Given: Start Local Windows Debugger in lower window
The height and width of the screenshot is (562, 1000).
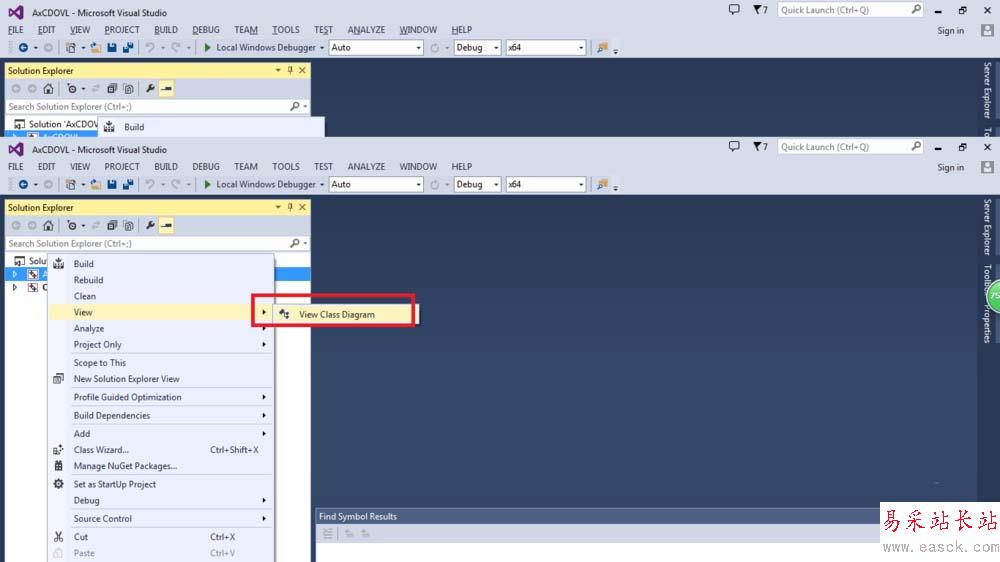Looking at the screenshot, I should (260, 184).
